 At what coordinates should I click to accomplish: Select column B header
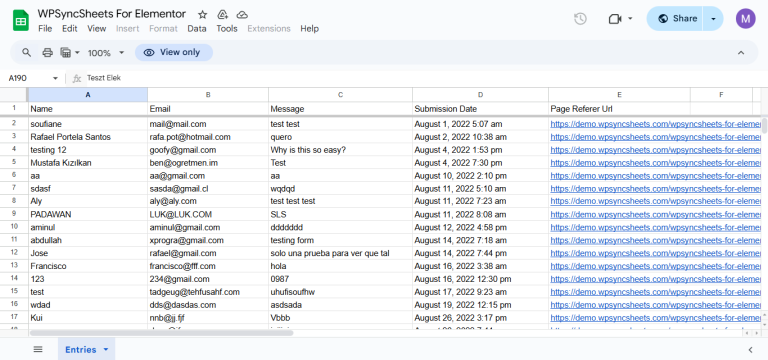click(x=208, y=95)
